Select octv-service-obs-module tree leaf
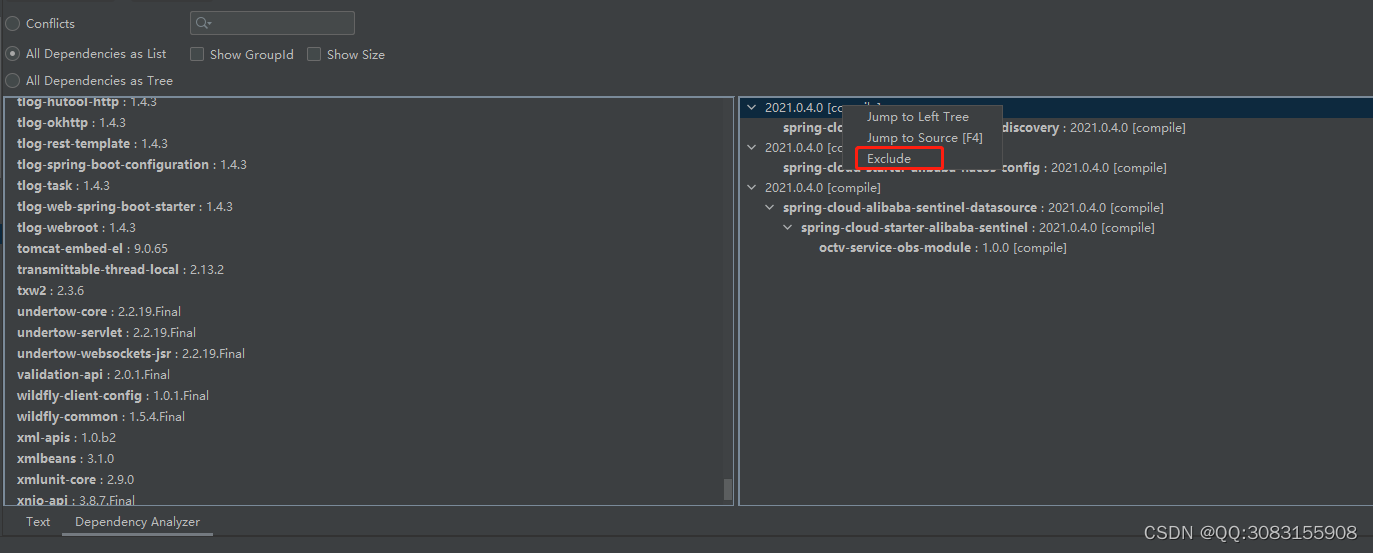 (x=942, y=247)
